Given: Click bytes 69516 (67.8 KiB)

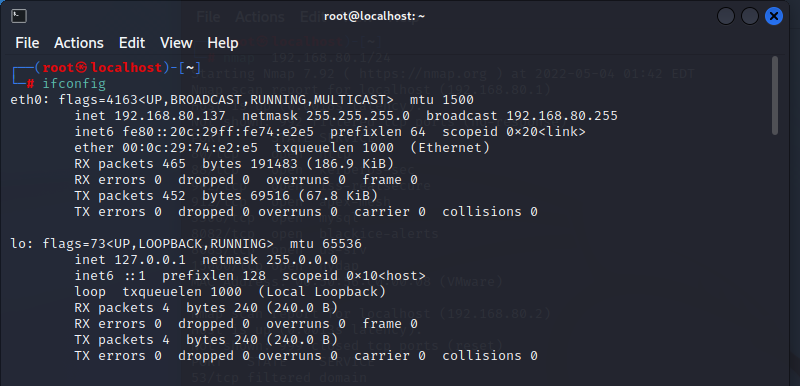Looking at the screenshot, I should (x=290, y=196).
